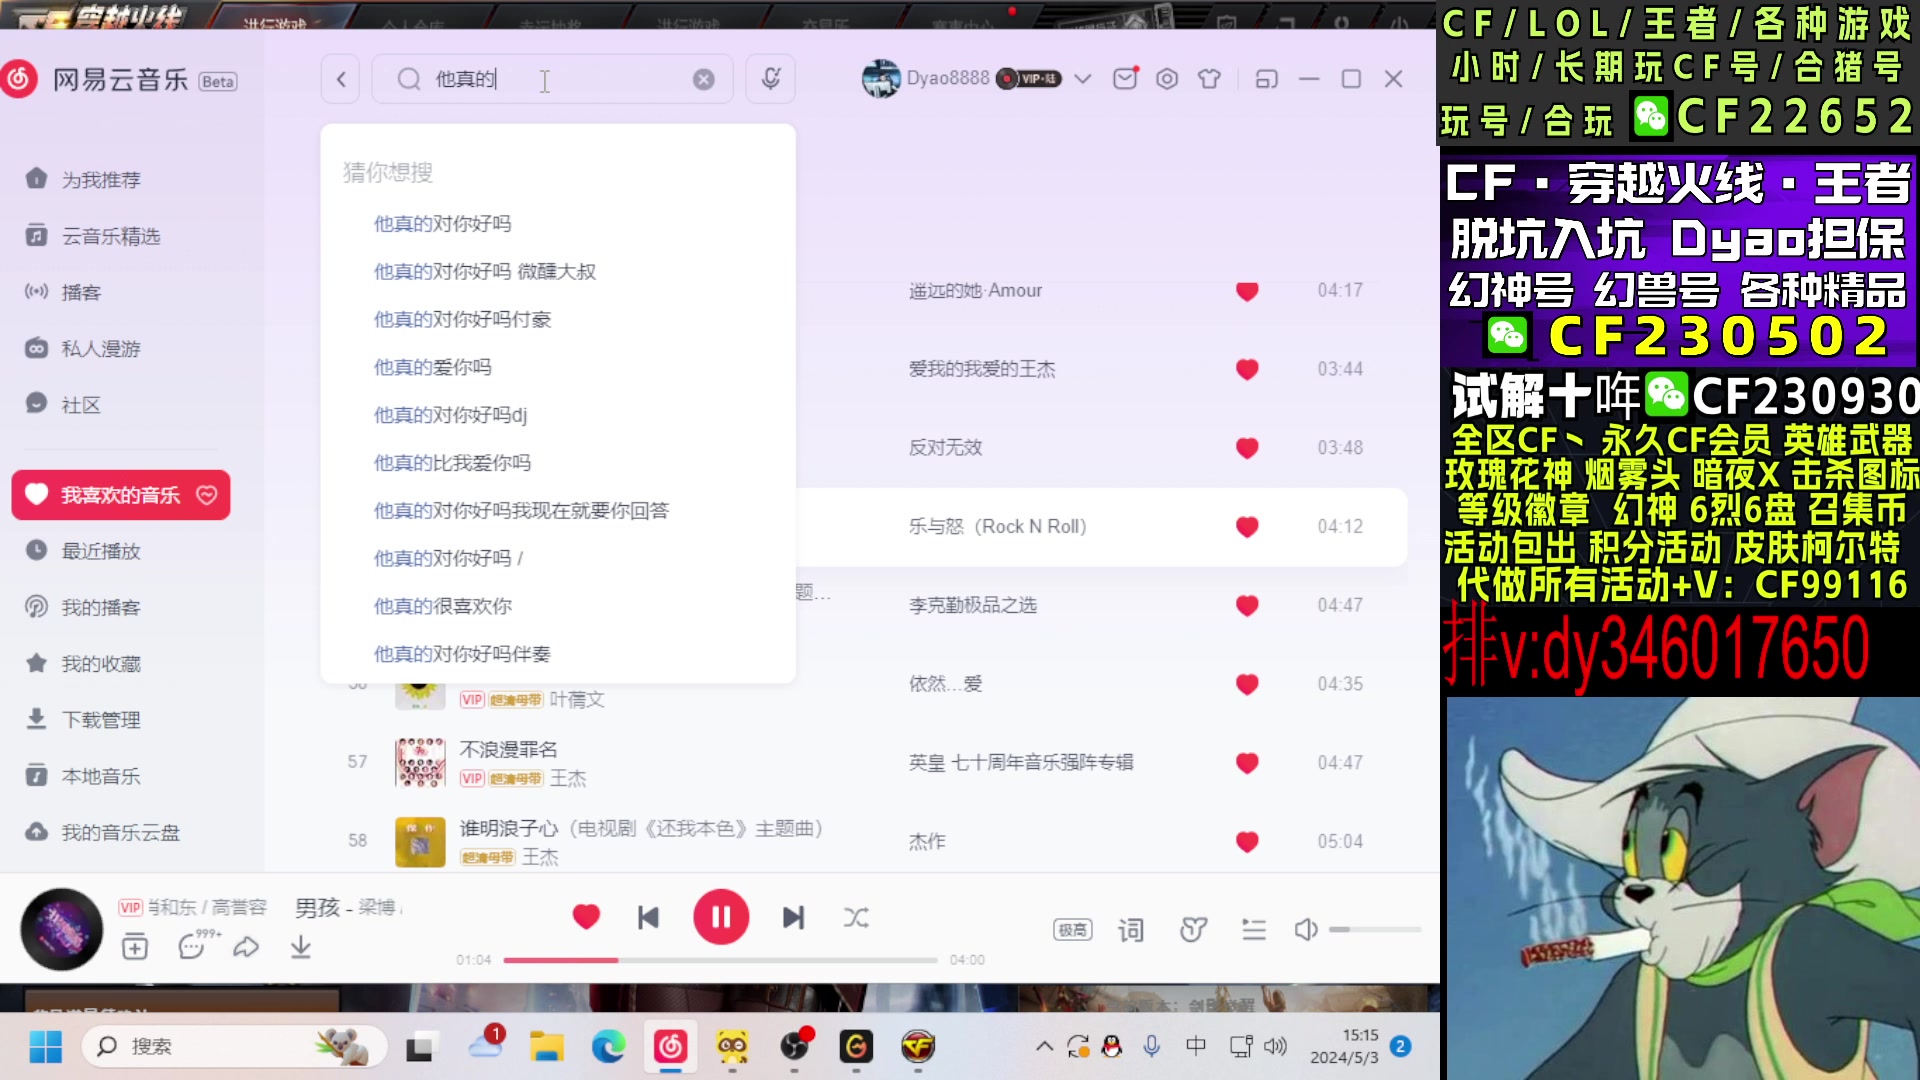Select suggestion 他真的对你好吗伴奏
The image size is (1920, 1080).
click(x=462, y=654)
